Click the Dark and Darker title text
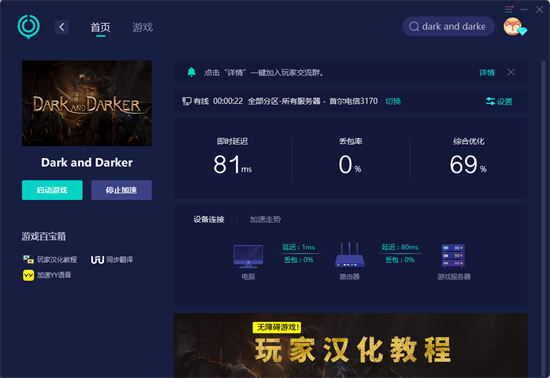 [x=87, y=162]
